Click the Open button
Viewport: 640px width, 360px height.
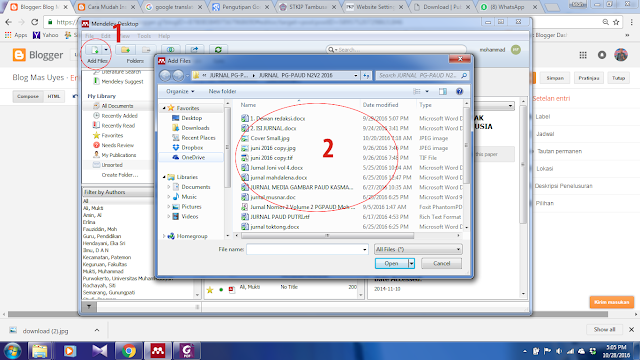391,263
